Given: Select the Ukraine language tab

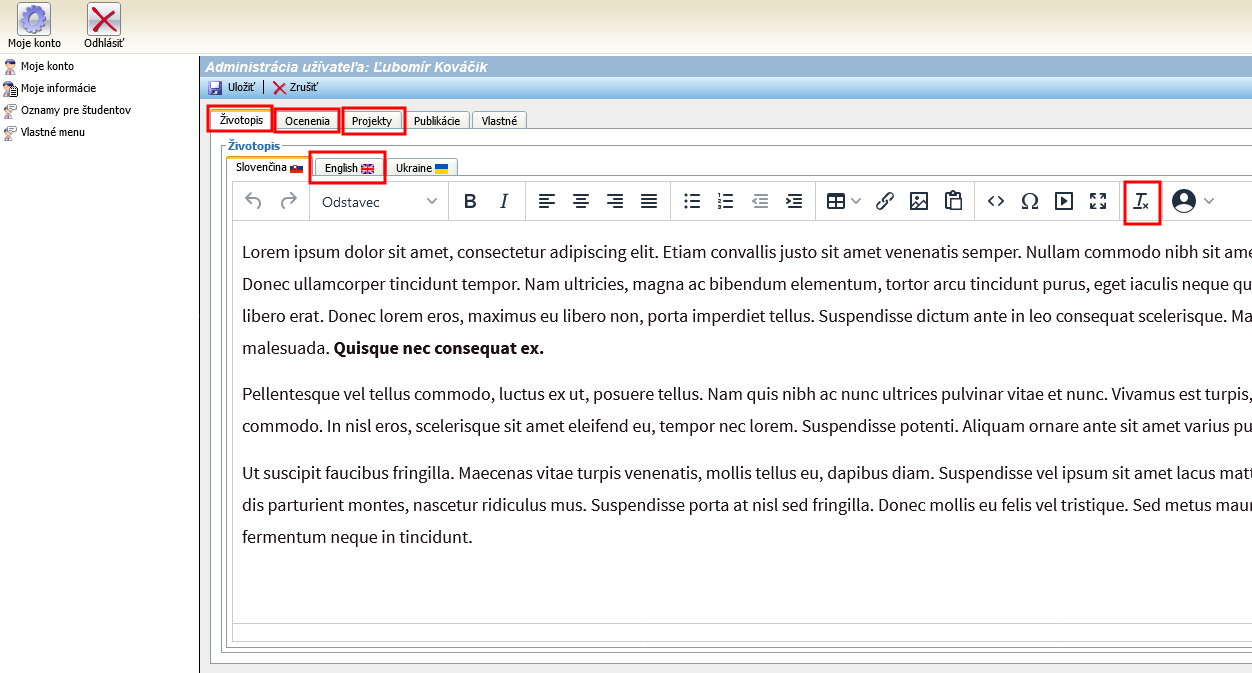Looking at the screenshot, I should (x=421, y=168).
